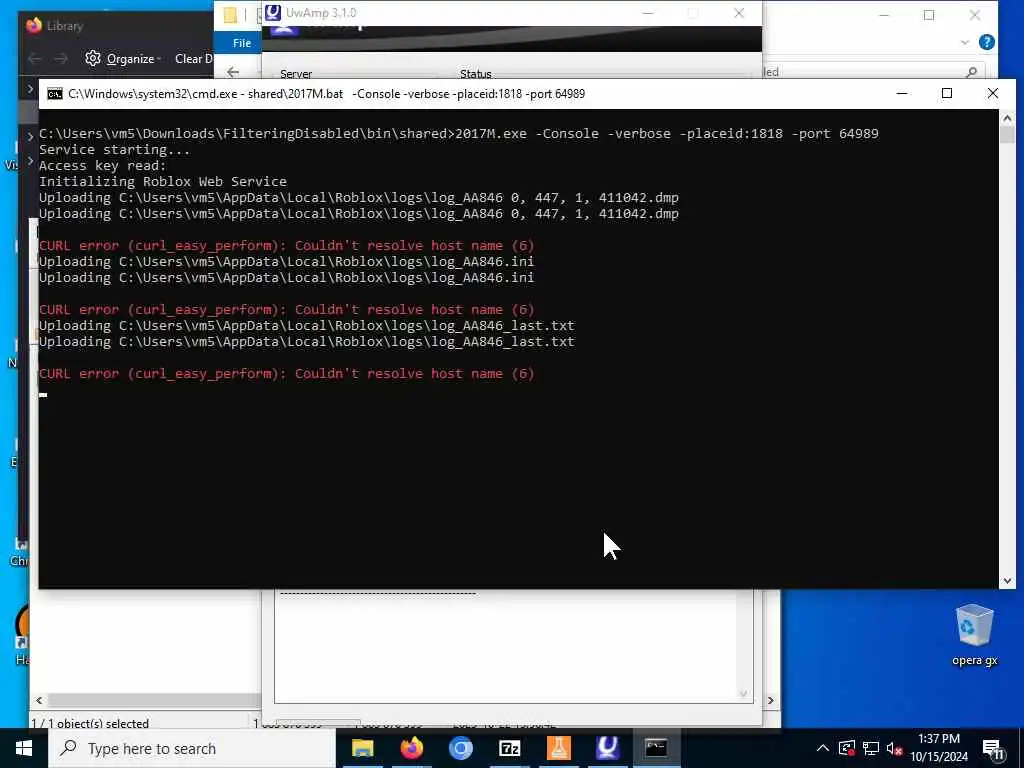Click 'Initializing Roblox Web Service' console line
The width and height of the screenshot is (1024, 768).
click(x=163, y=182)
